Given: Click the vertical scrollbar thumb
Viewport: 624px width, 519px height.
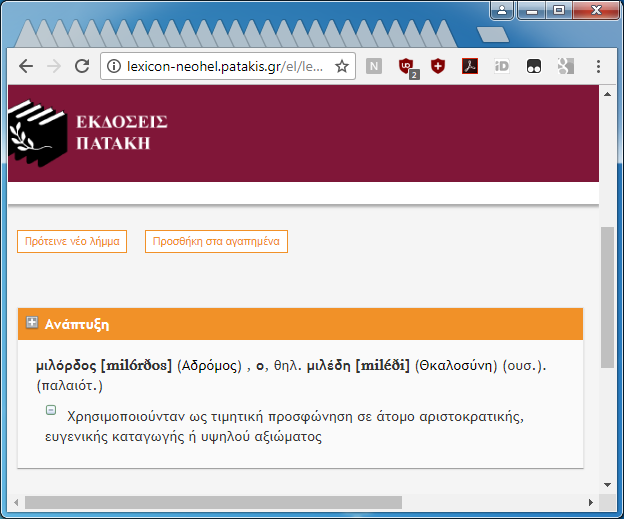Looking at the screenshot, I should (x=607, y=297).
